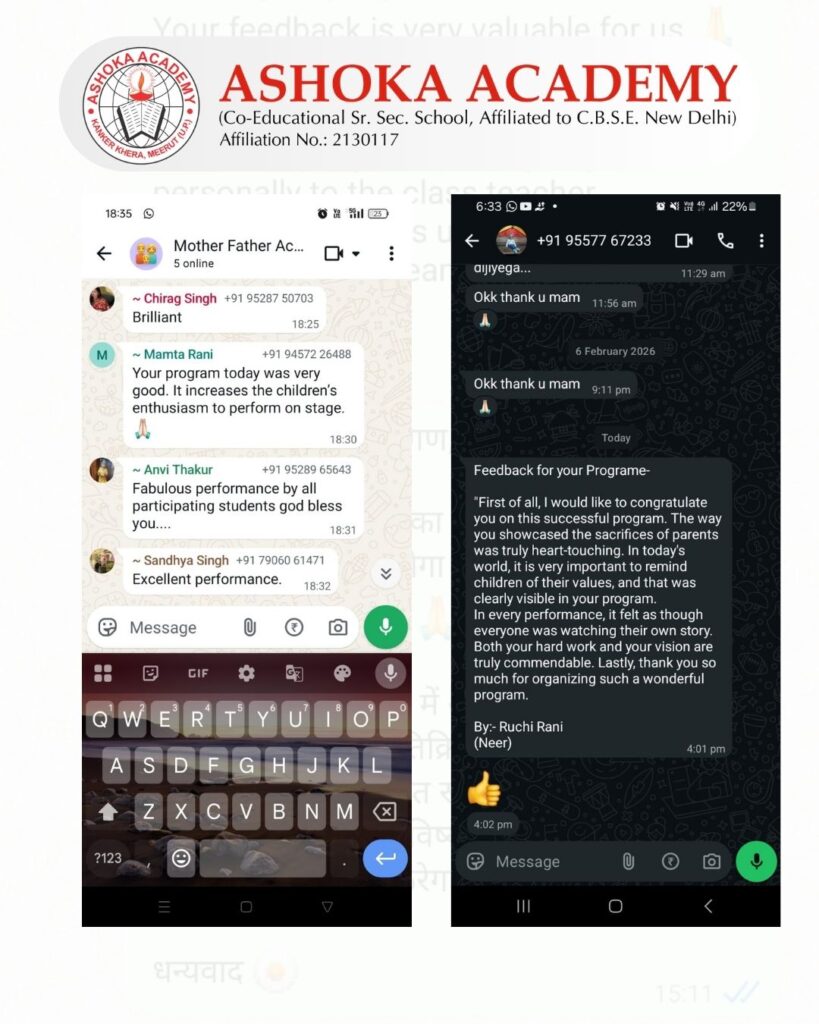Toggle the keyboard shift key
819x1024 pixels.
click(x=108, y=812)
